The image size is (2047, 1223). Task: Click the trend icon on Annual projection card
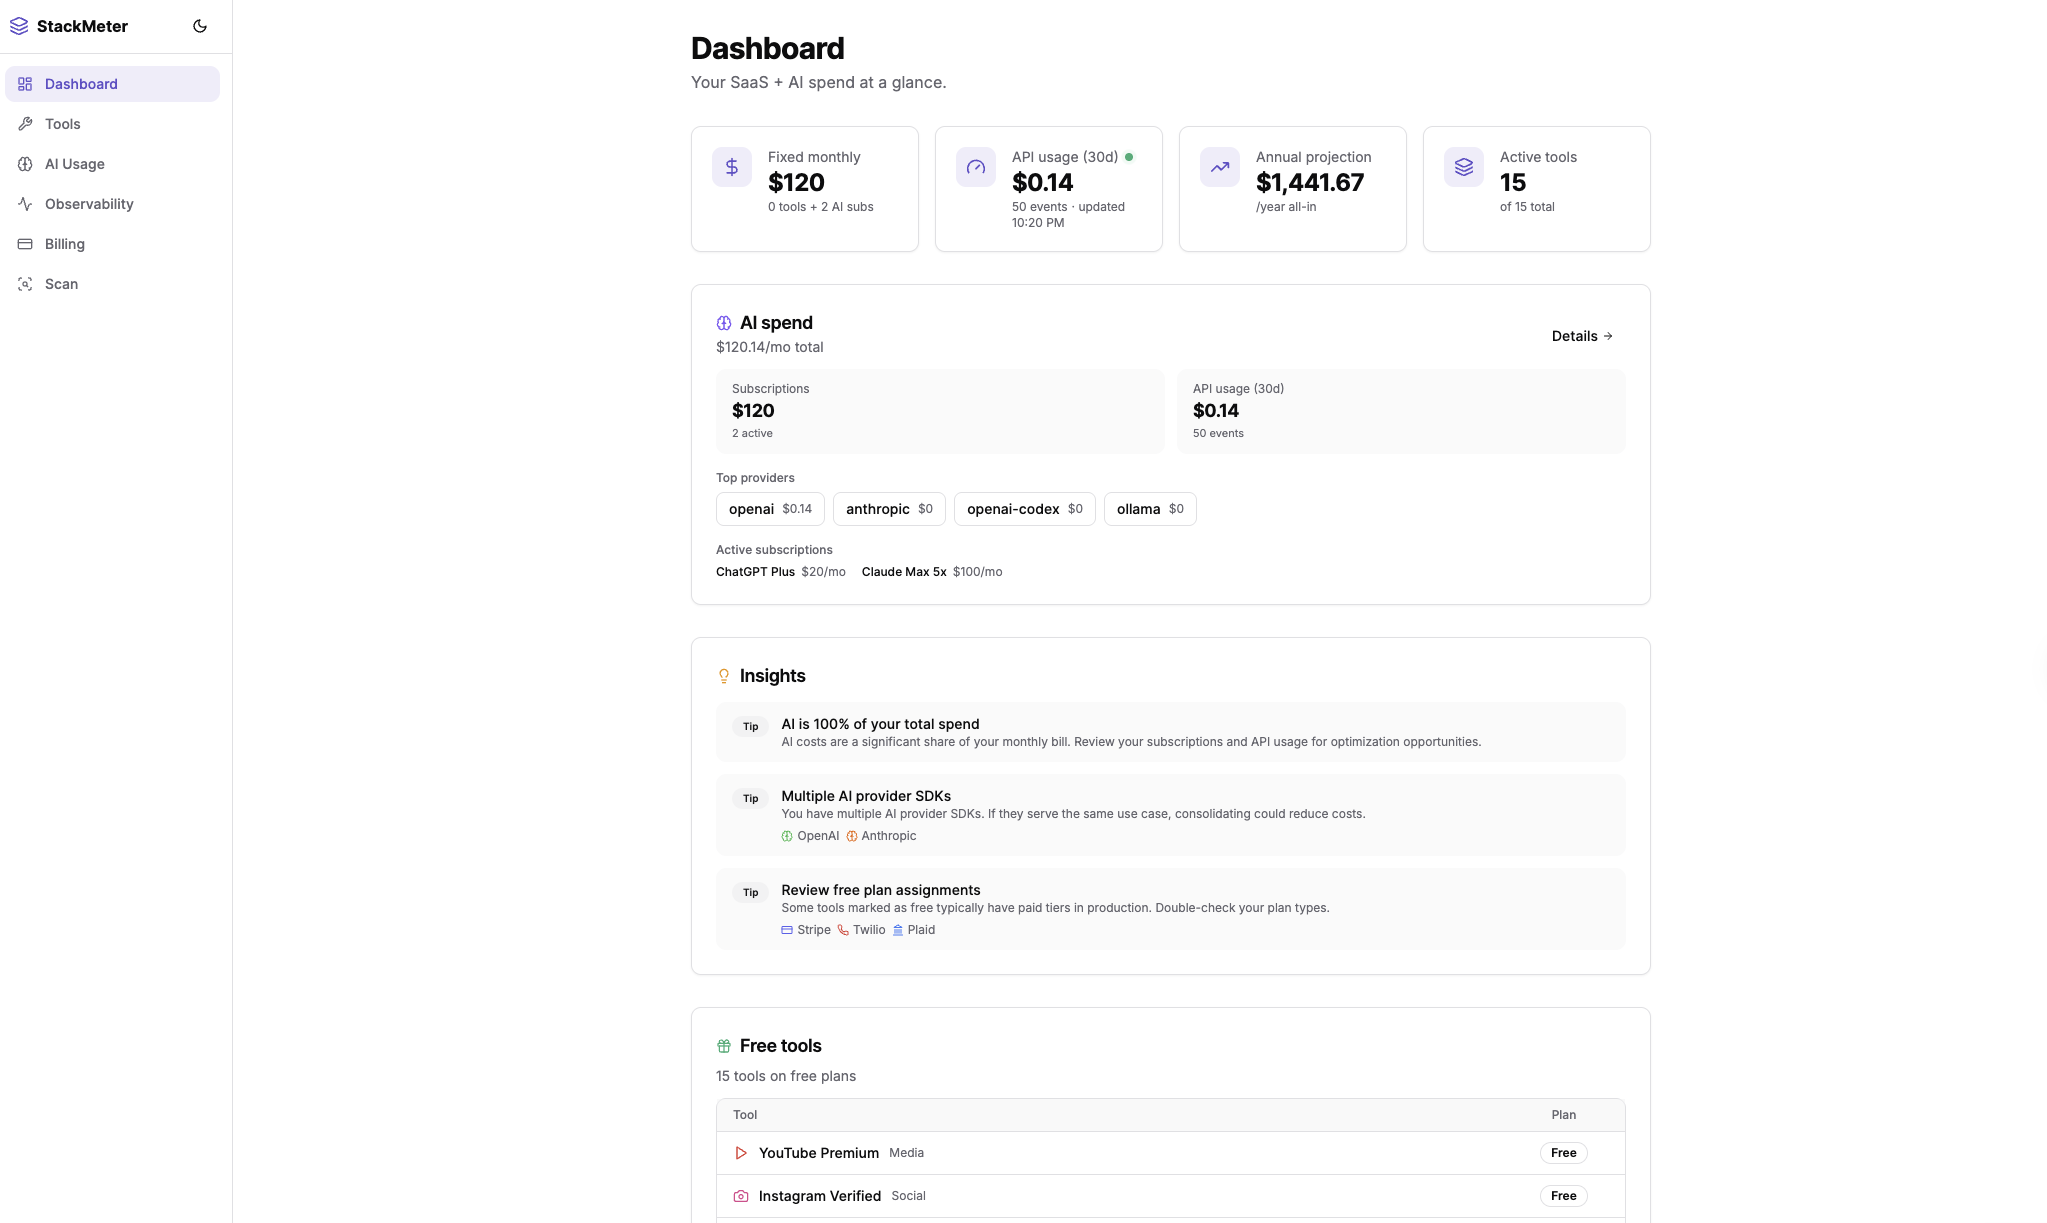(1219, 167)
